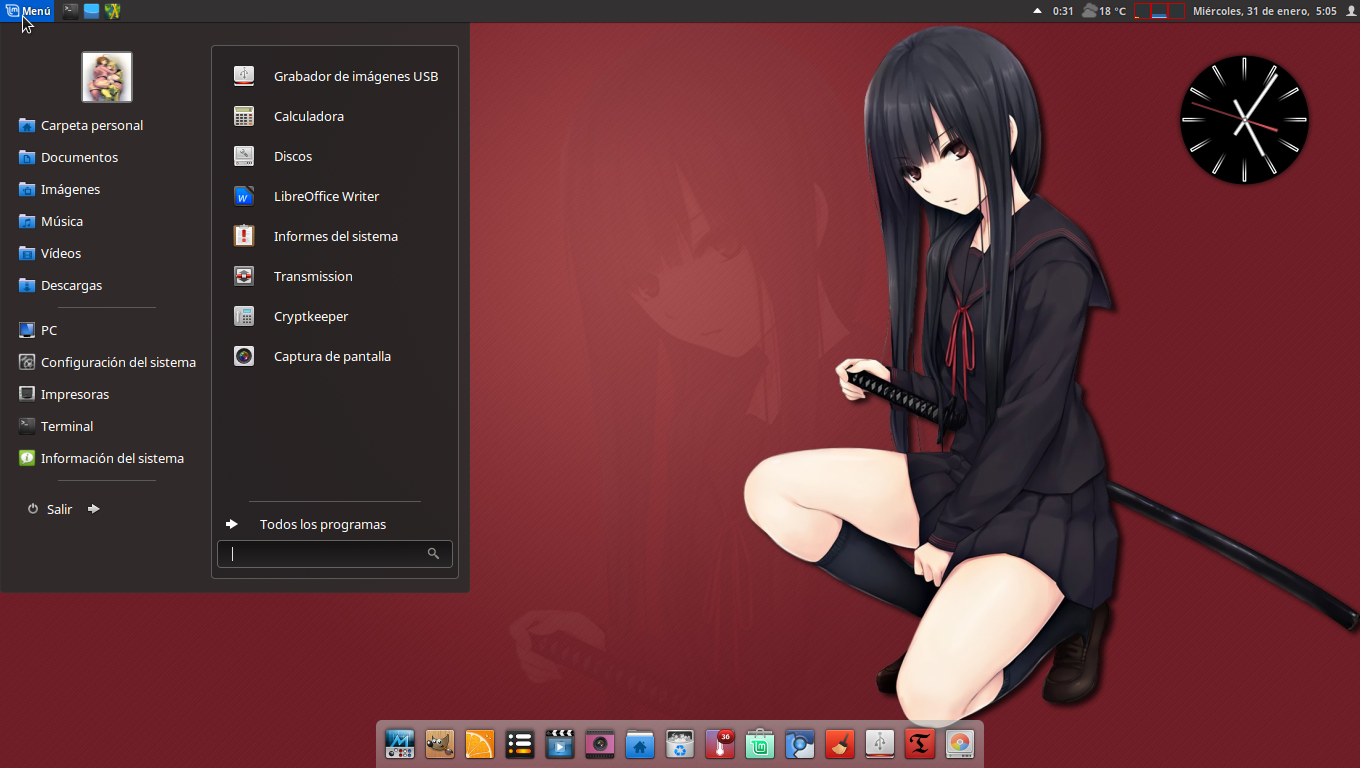Click the 0:31 timer in the panel
Image resolution: width=1360 pixels, height=768 pixels.
(x=1063, y=11)
